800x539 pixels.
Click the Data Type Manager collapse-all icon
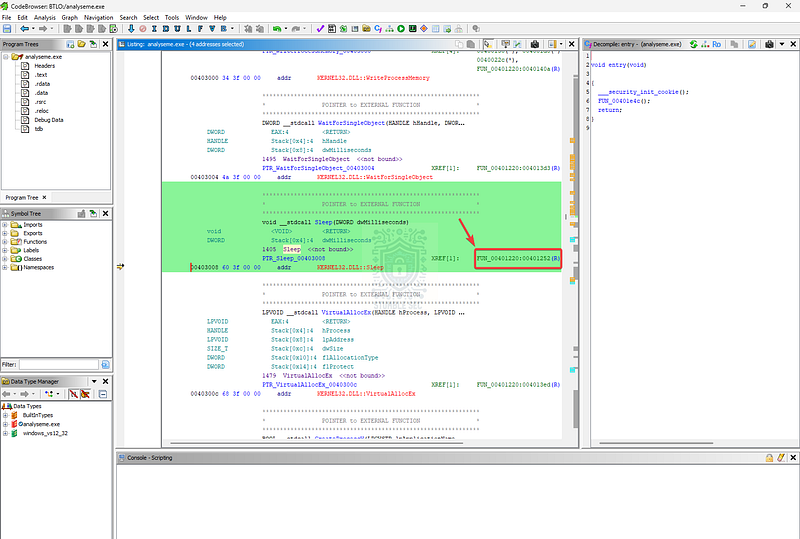[103, 394]
